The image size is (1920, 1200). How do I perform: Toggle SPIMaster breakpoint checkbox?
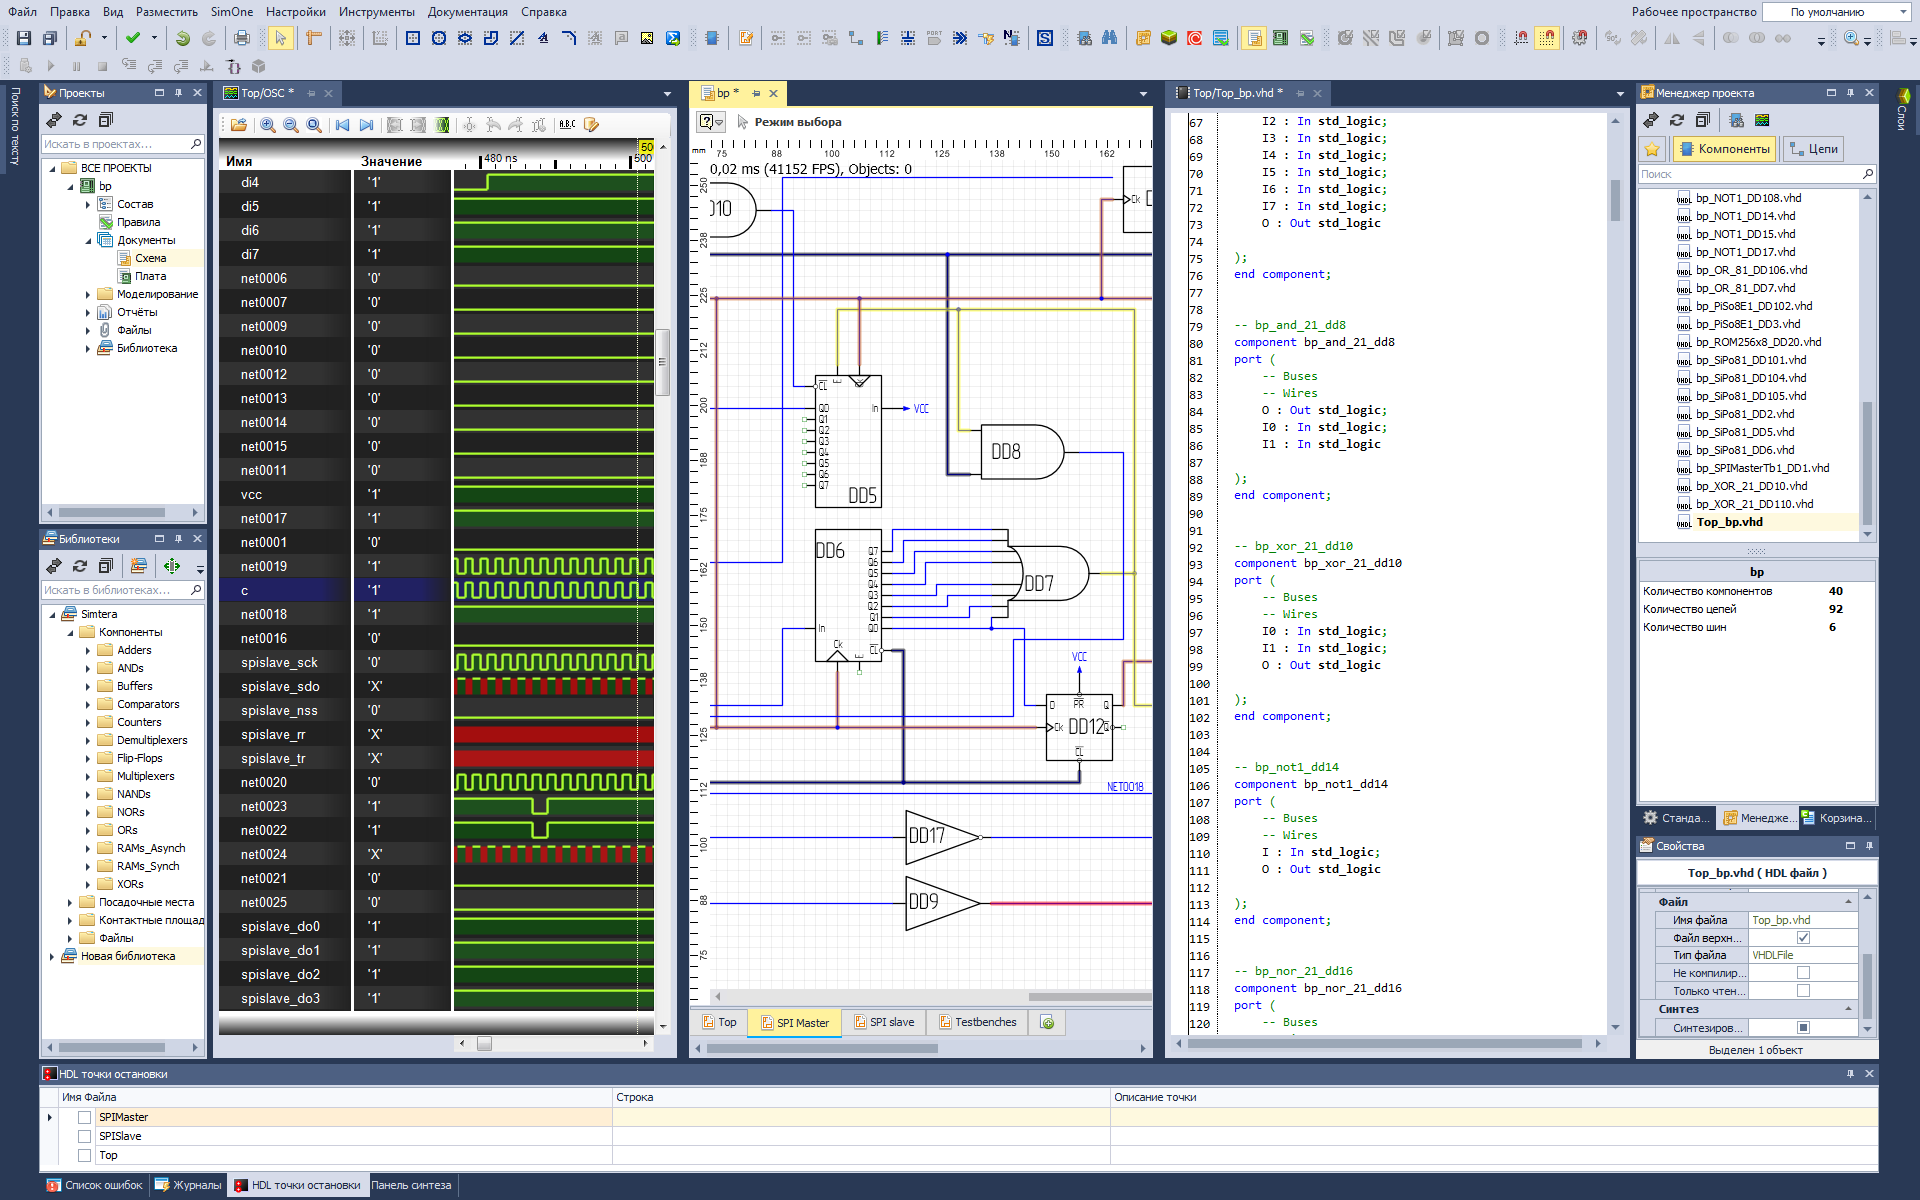pyautogui.click(x=85, y=1117)
